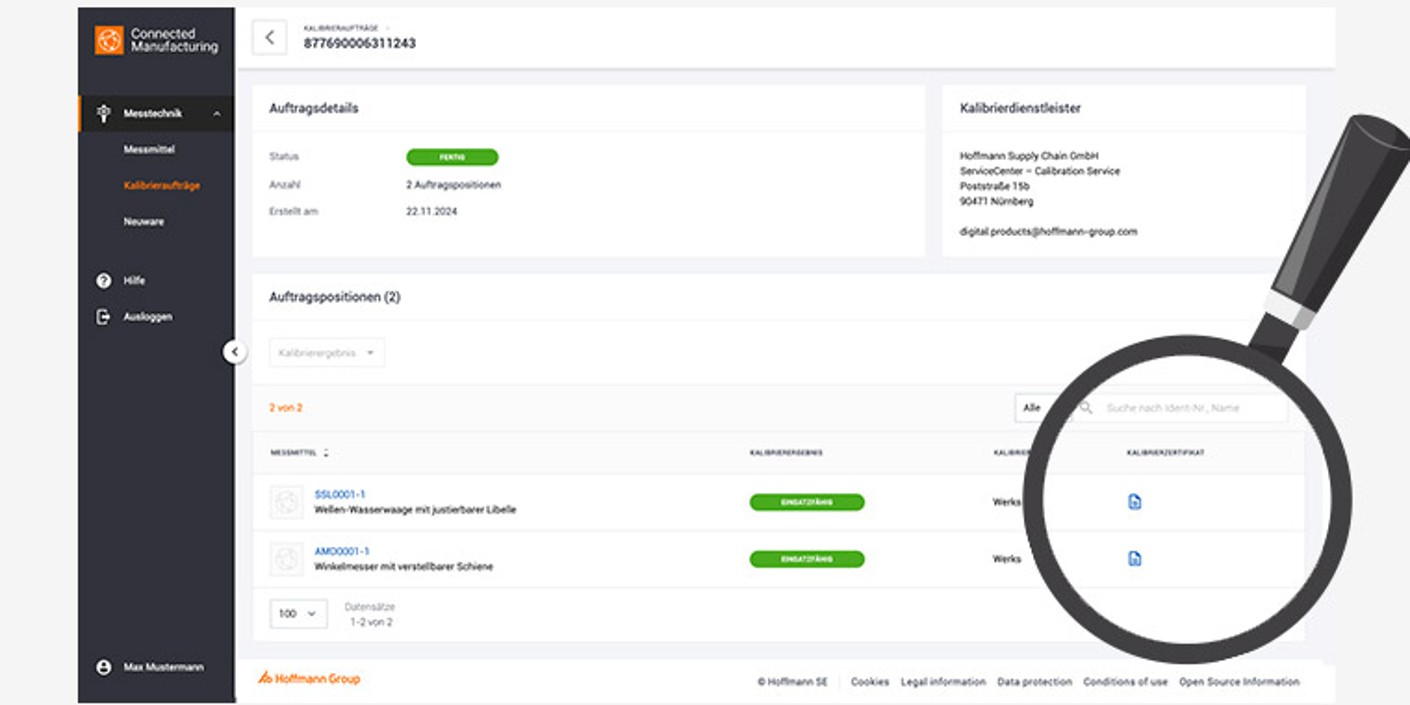Open the 100 Datensätze page size dropdown
The height and width of the screenshot is (705, 1410).
[297, 613]
